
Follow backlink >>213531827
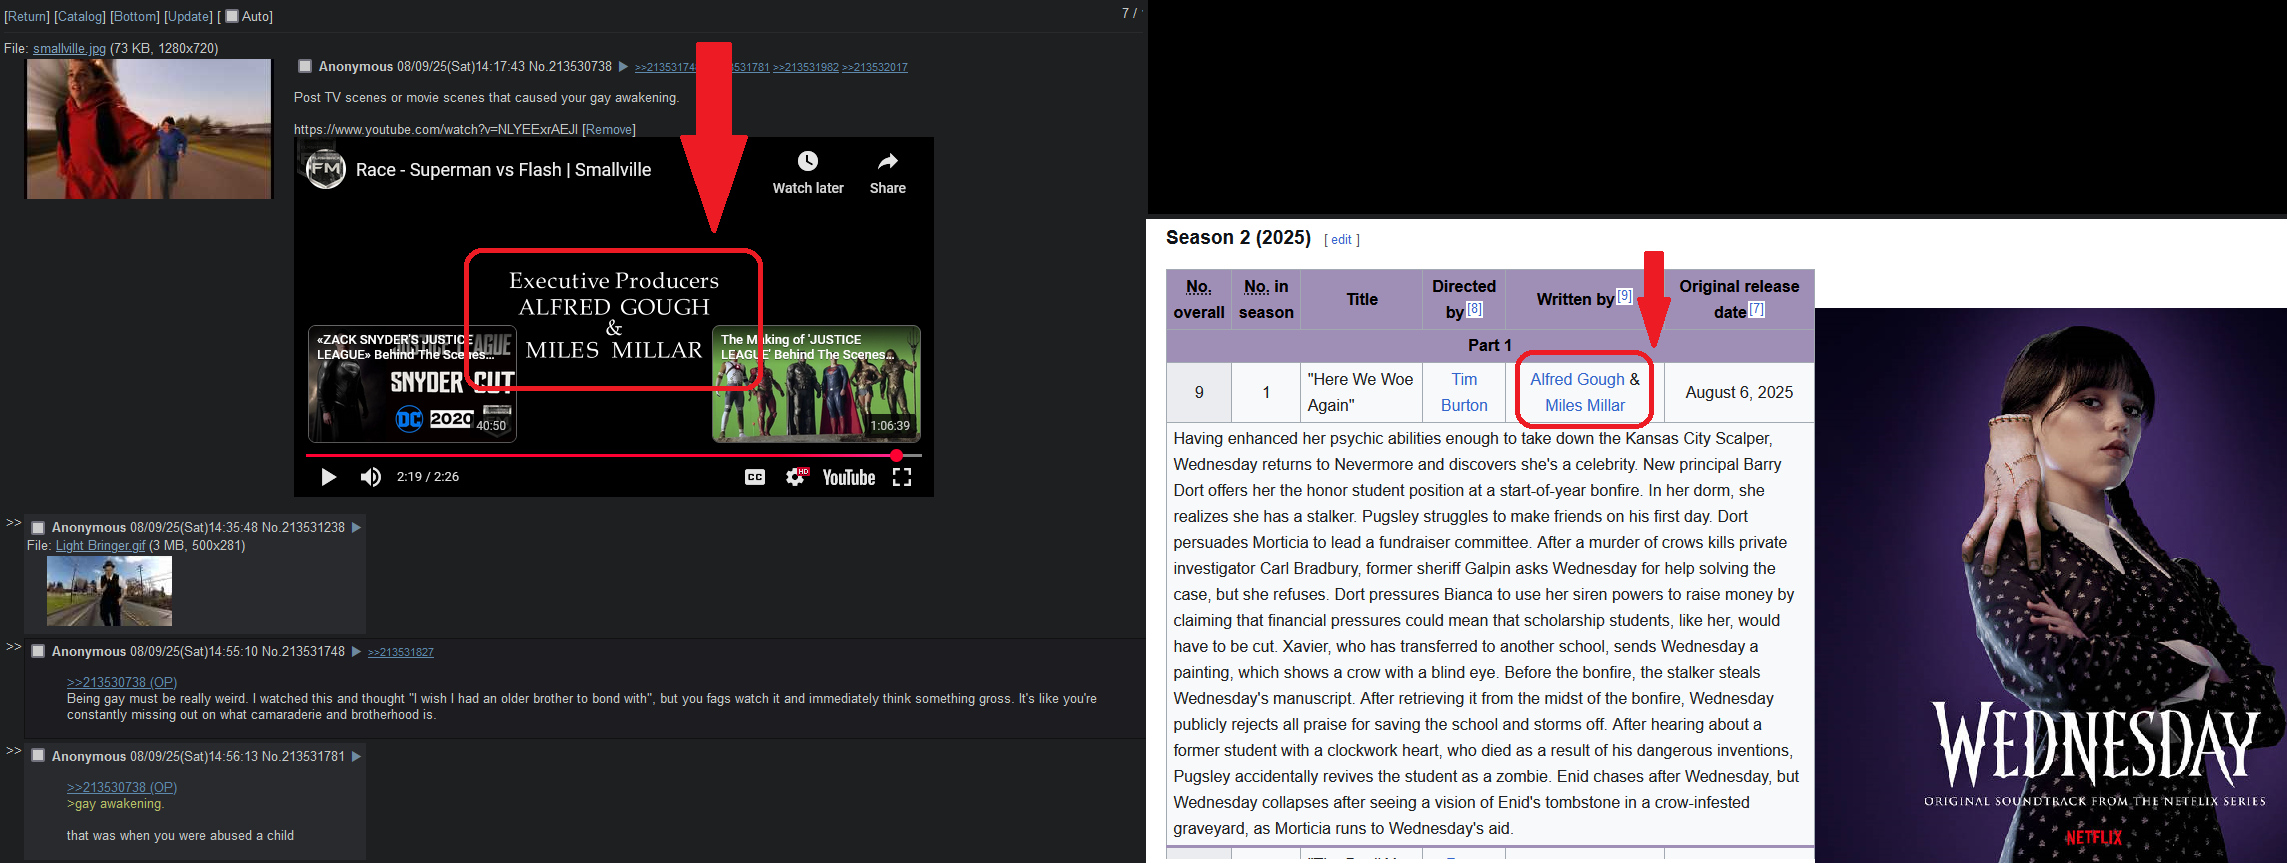(401, 652)
